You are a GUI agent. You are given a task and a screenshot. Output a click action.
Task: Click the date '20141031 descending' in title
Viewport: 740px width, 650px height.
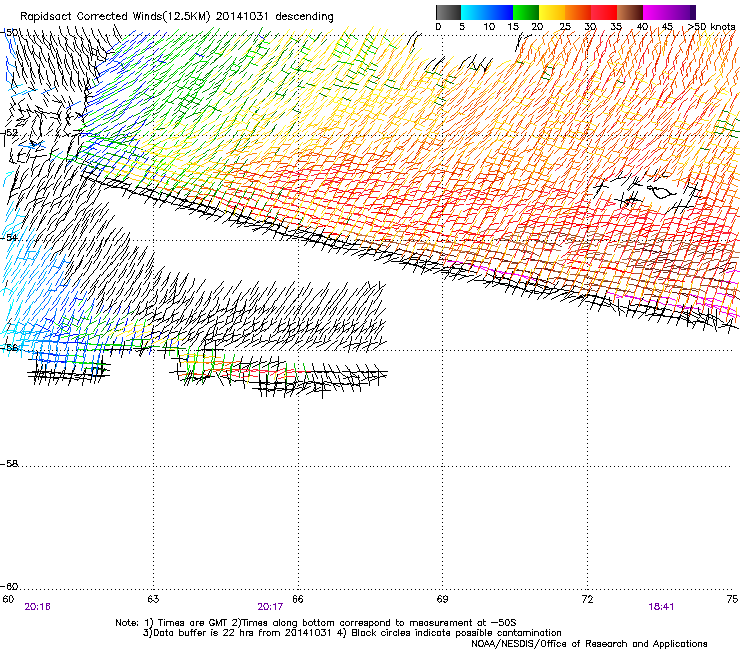(275, 17)
